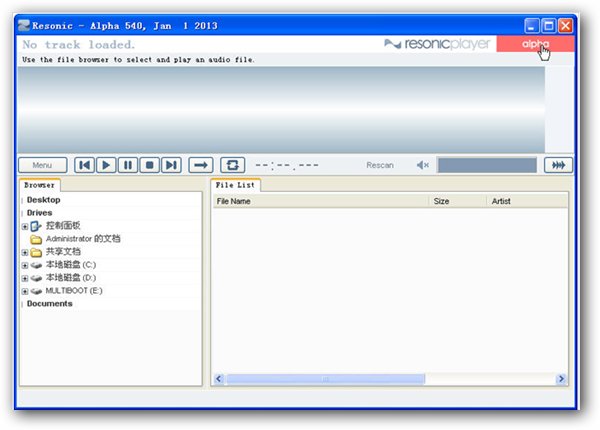This screenshot has width=600, height=430.
Task: Click the Administrator 的文档 folder icon
Action: tap(36, 239)
